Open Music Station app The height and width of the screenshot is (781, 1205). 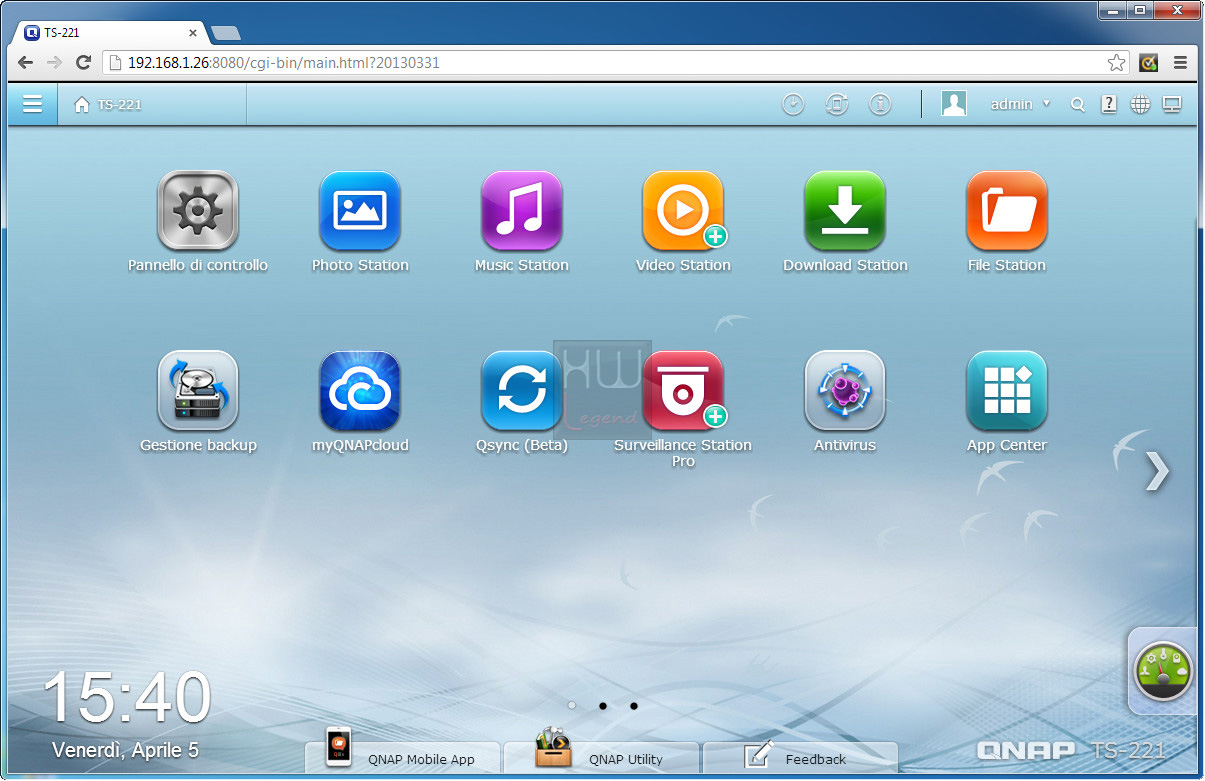click(522, 211)
